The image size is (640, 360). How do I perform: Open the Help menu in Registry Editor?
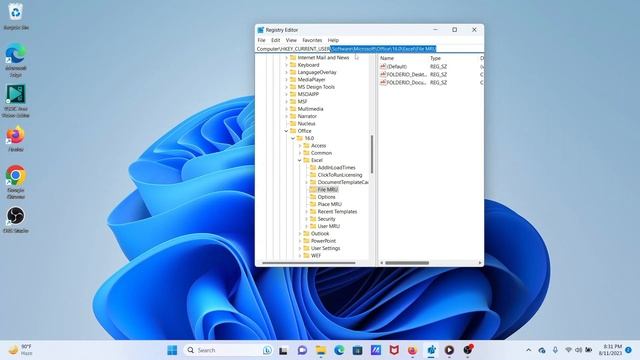(333, 40)
